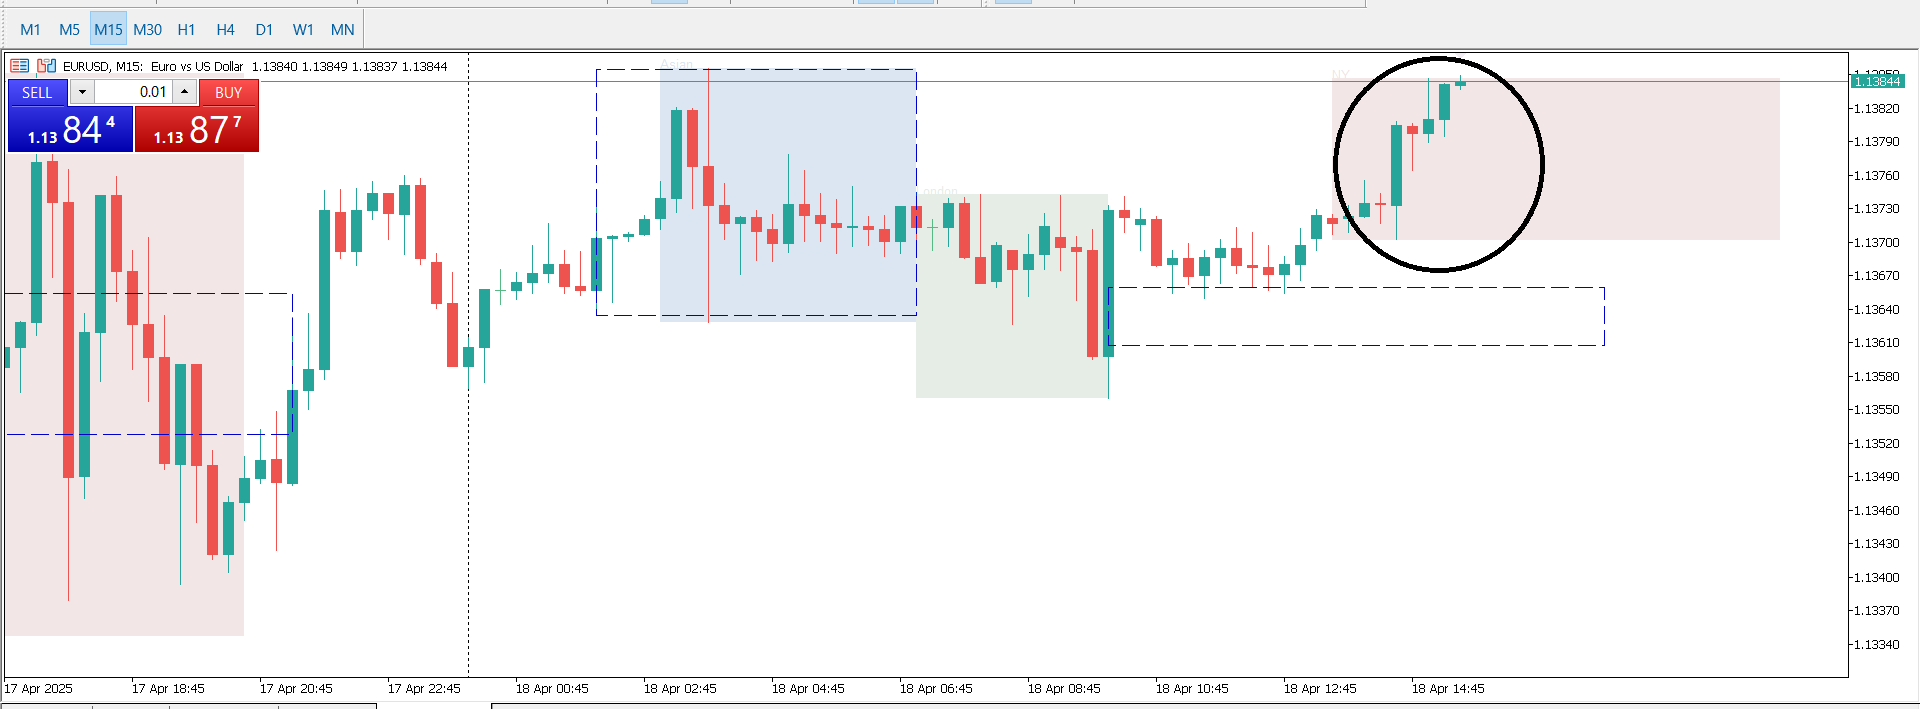The image size is (1920, 709).
Task: Click the red 1.13 87 ask price
Action: click(x=197, y=130)
